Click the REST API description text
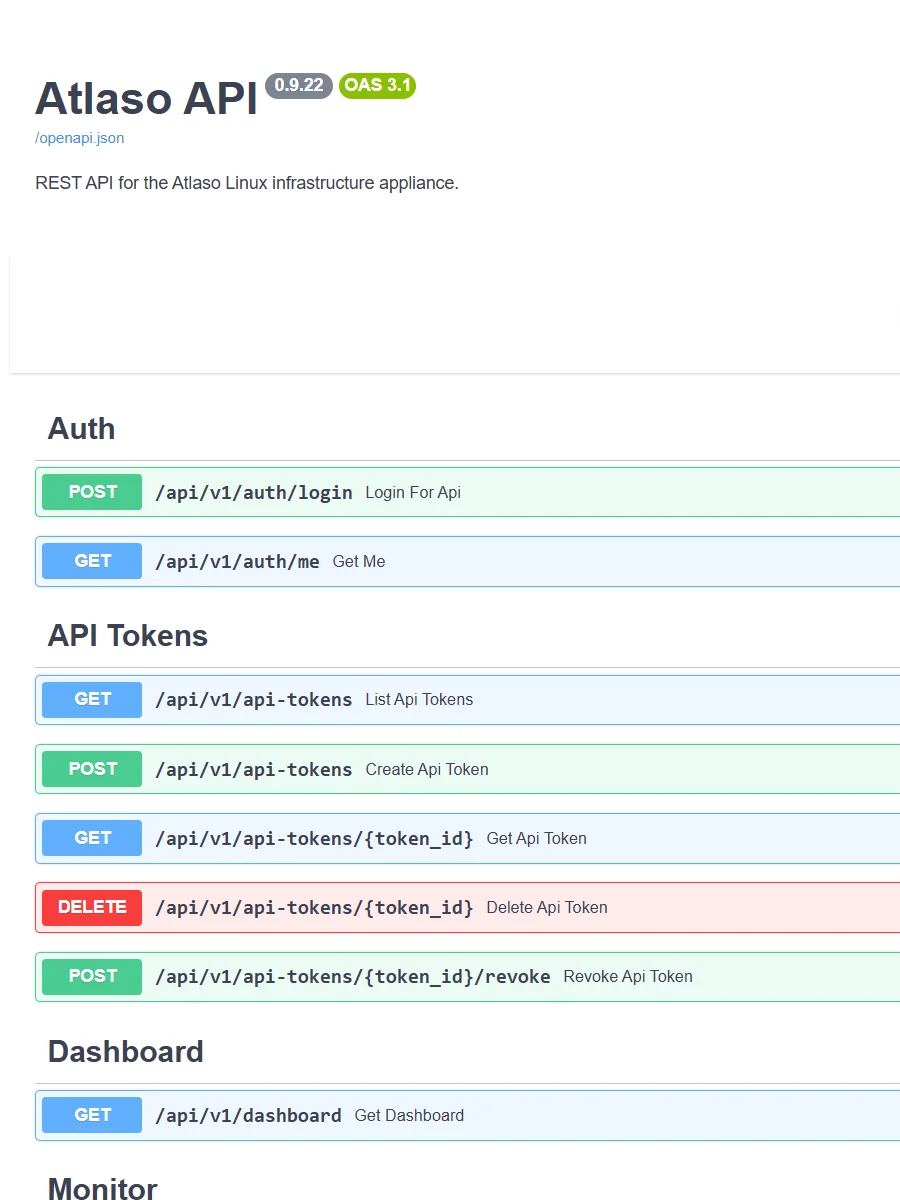Screen dimensions: 900x1200 tap(247, 183)
